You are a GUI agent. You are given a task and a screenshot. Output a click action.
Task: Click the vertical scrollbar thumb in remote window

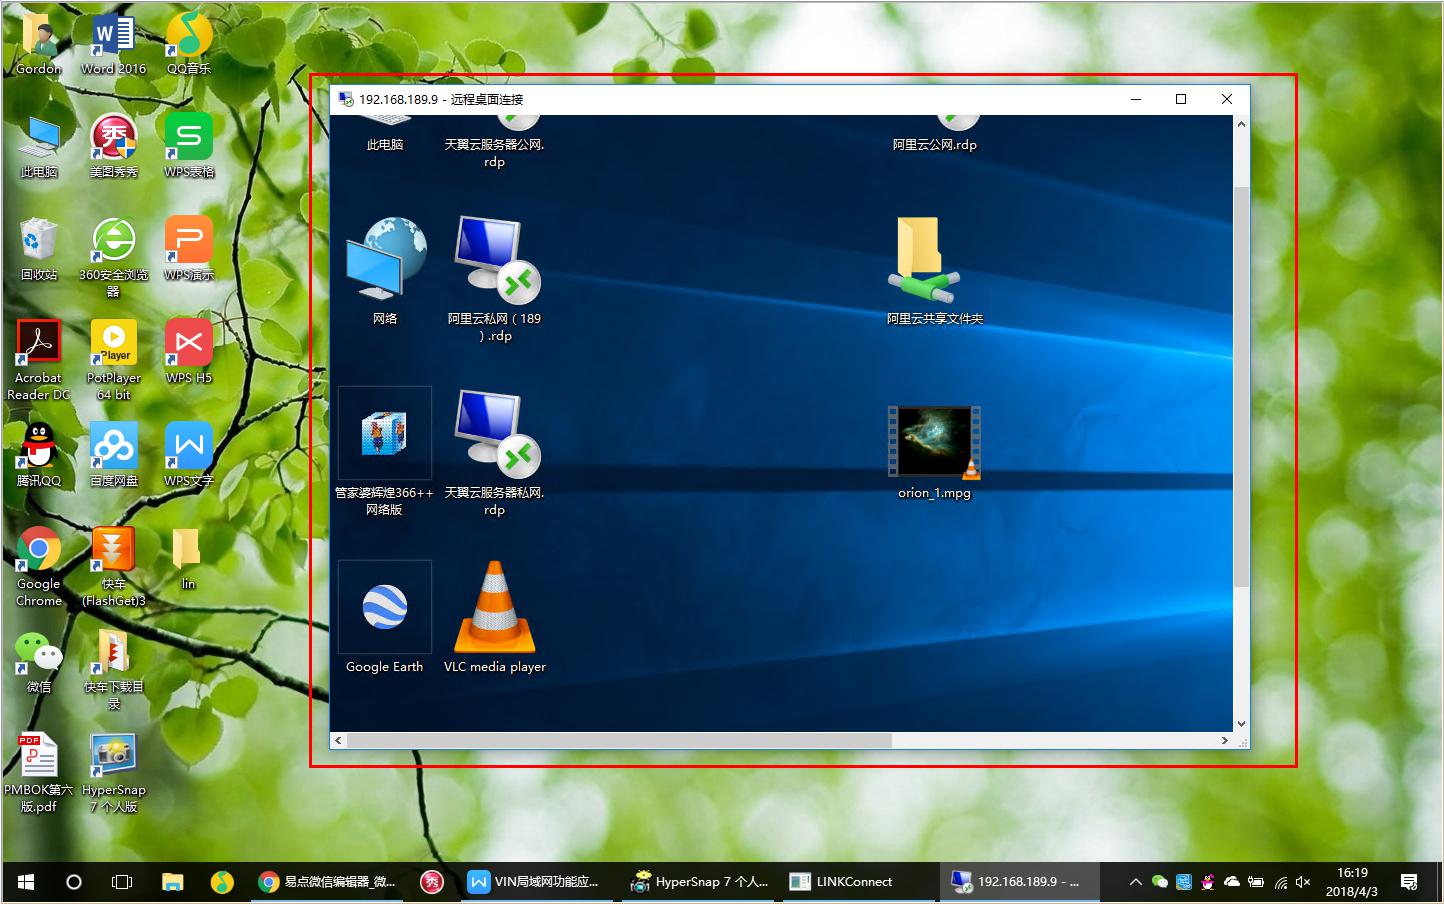1241,385
